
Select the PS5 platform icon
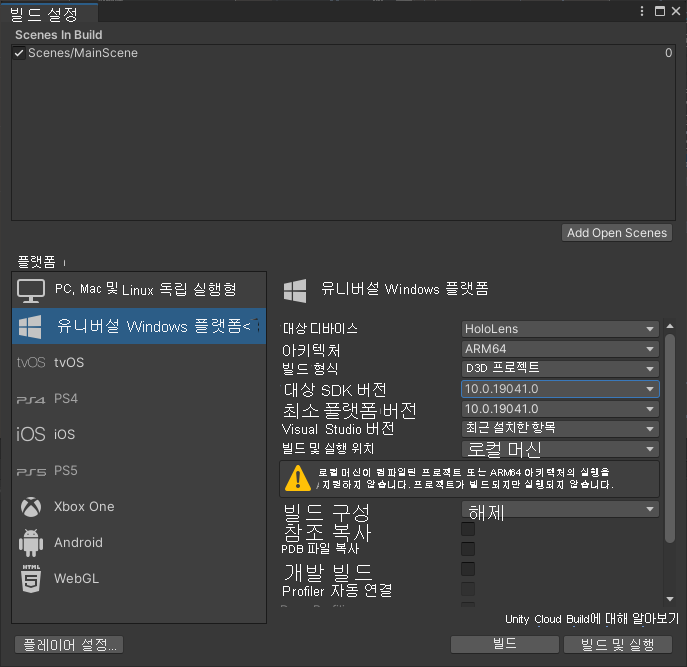[x=31, y=472]
